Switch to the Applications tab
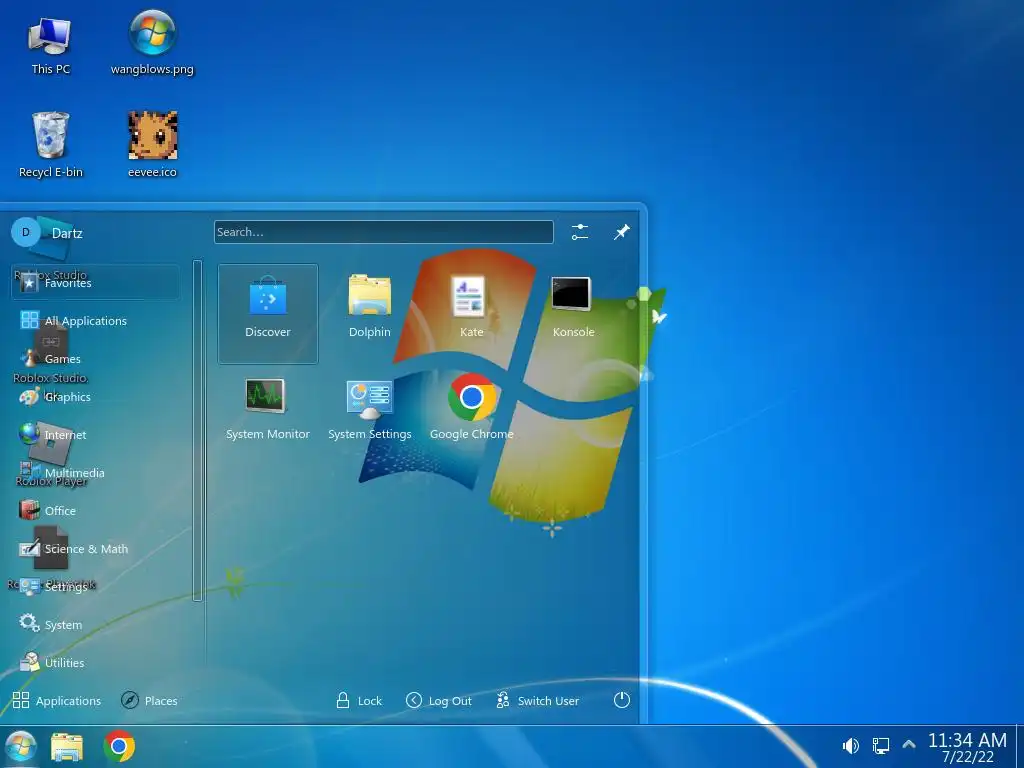Image resolution: width=1024 pixels, height=768 pixels. click(57, 701)
